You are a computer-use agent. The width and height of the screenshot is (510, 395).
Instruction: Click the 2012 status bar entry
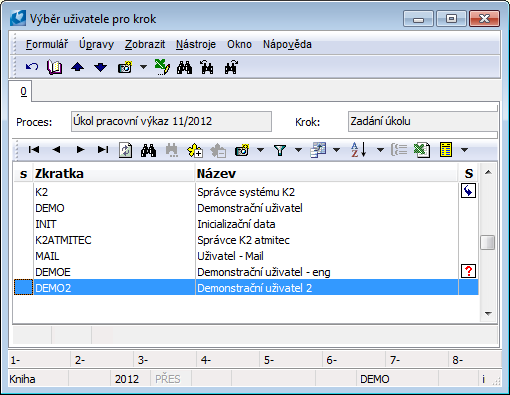[x=127, y=379]
